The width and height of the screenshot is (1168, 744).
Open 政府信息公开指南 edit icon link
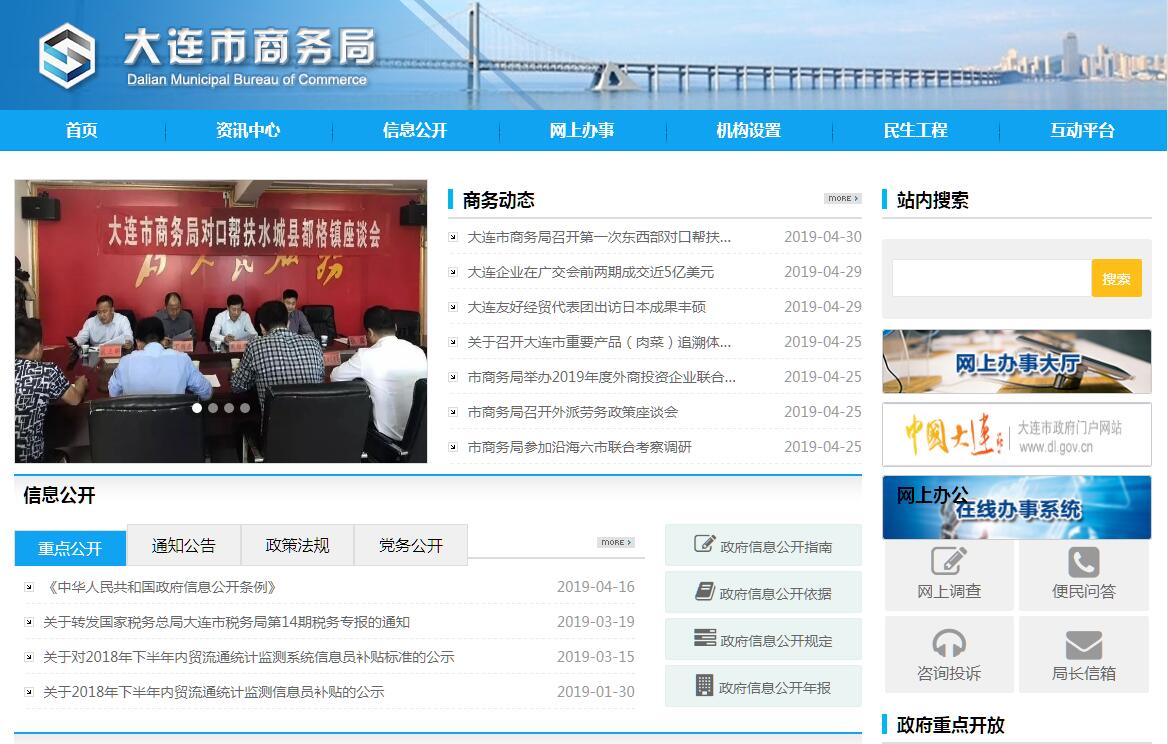705,544
